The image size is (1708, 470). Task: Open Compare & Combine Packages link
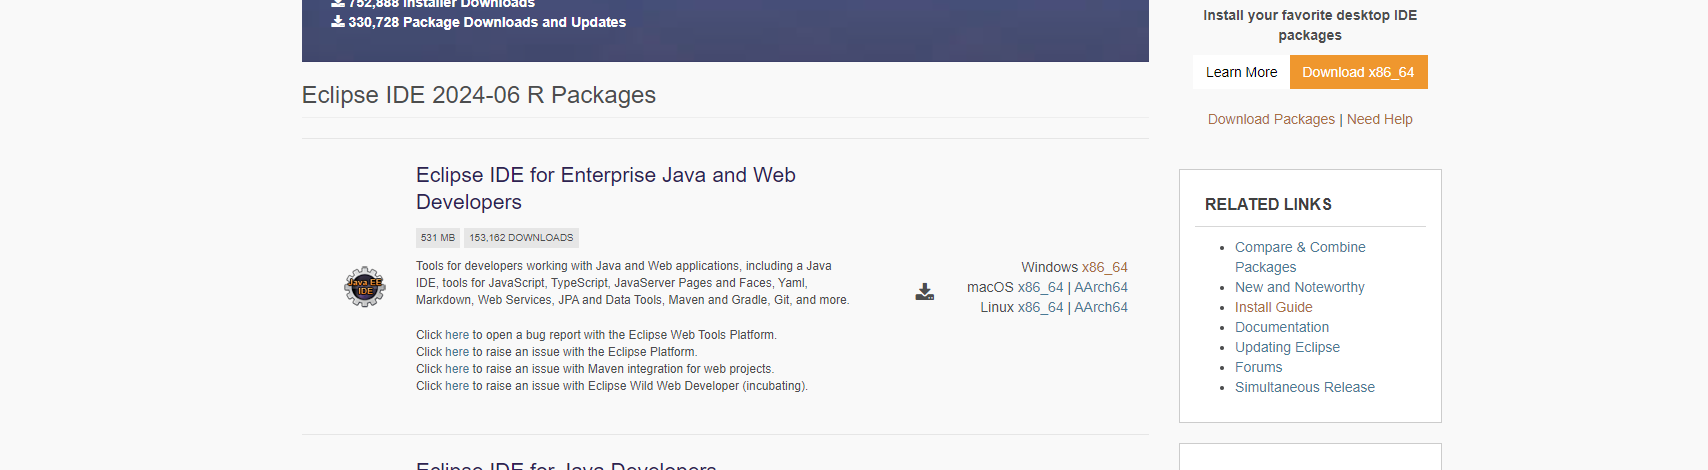[1299, 247]
